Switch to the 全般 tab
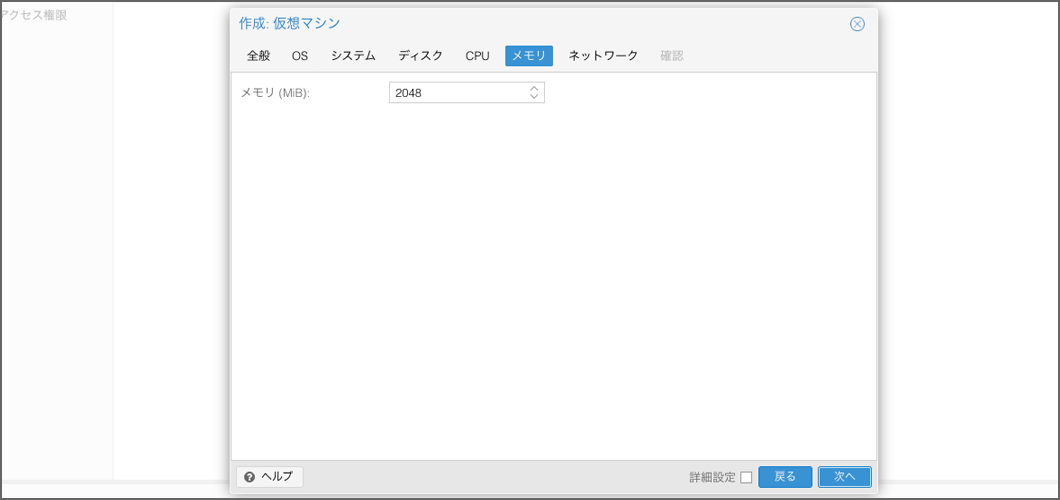Viewport: 1060px width, 500px height. (258, 56)
